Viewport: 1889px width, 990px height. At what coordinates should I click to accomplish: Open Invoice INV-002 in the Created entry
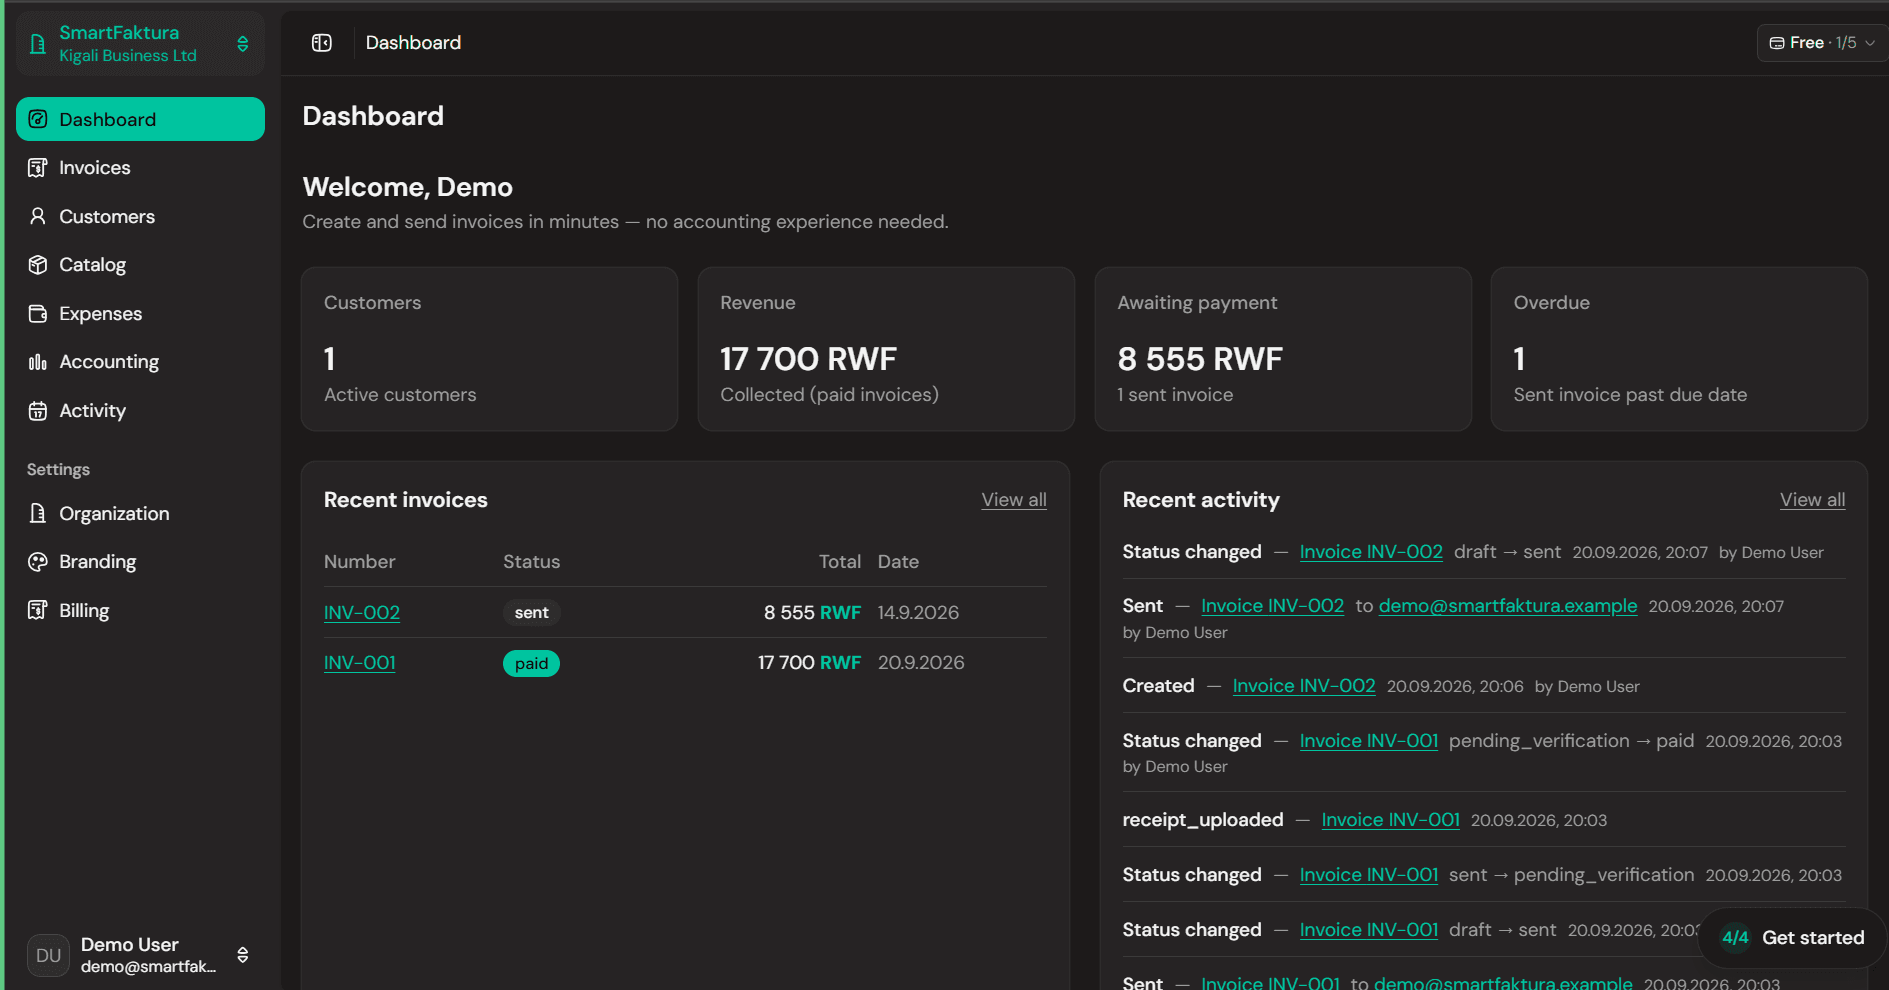[x=1304, y=686]
